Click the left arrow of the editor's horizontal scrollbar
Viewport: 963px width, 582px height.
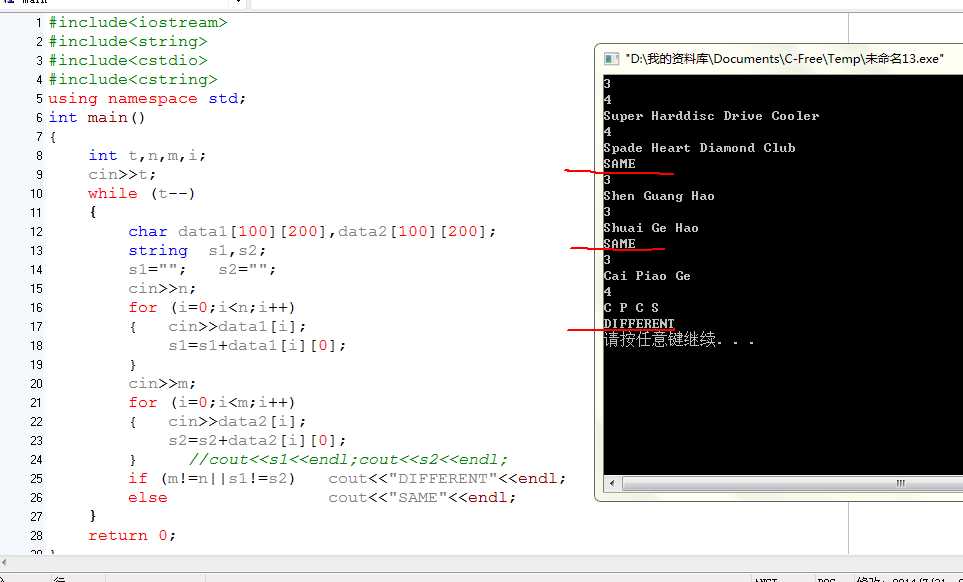coord(5,562)
